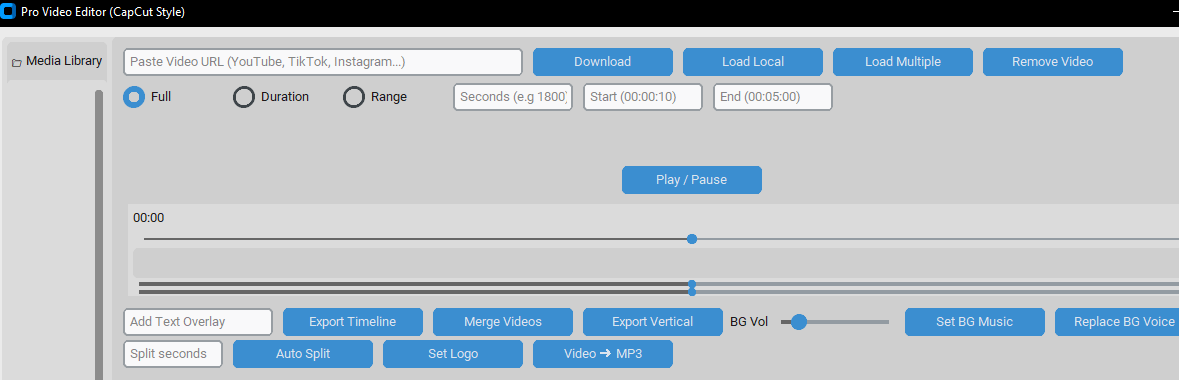1179x380 pixels.
Task: Click the End time input field
Action: [773, 97]
